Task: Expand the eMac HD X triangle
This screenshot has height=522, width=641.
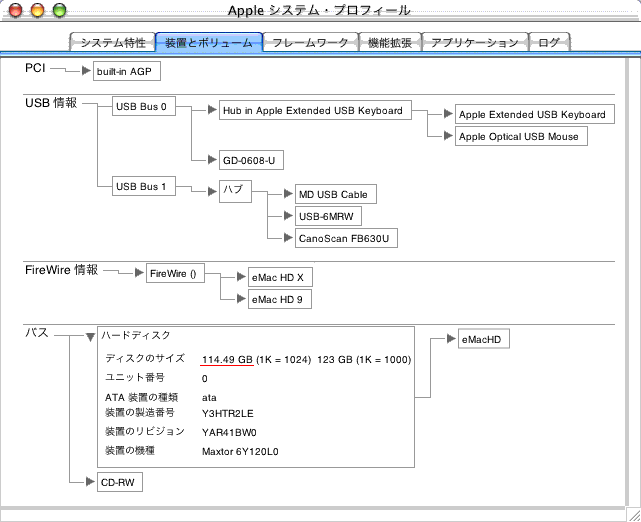Action: click(241, 277)
